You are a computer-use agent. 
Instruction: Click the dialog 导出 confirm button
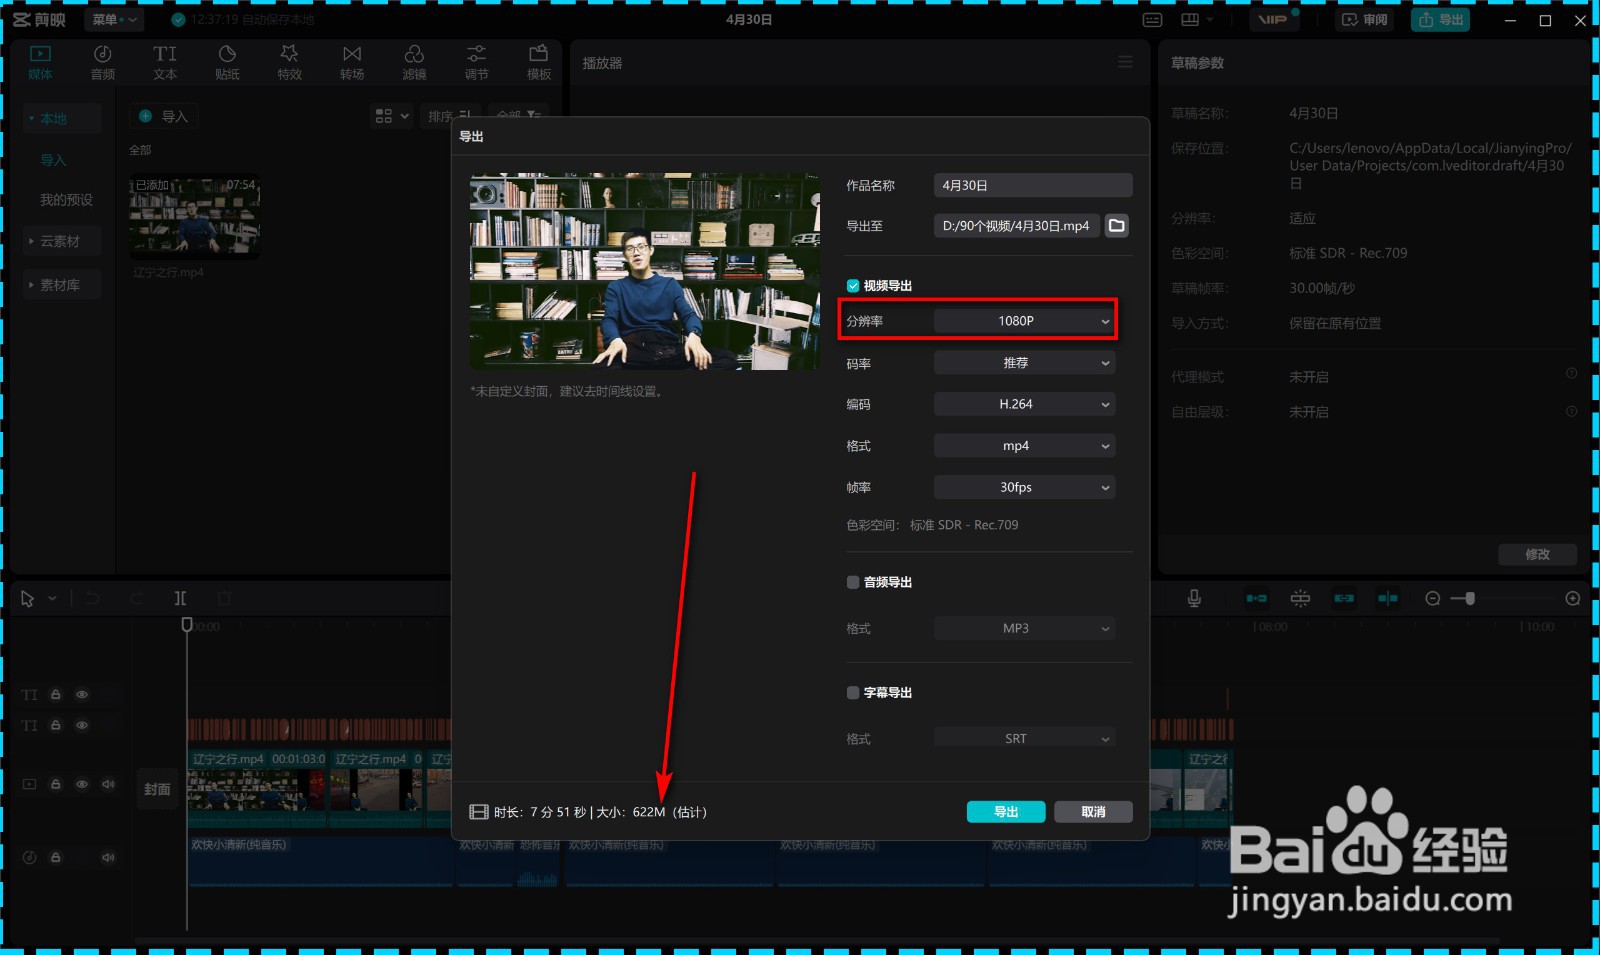click(x=1006, y=812)
